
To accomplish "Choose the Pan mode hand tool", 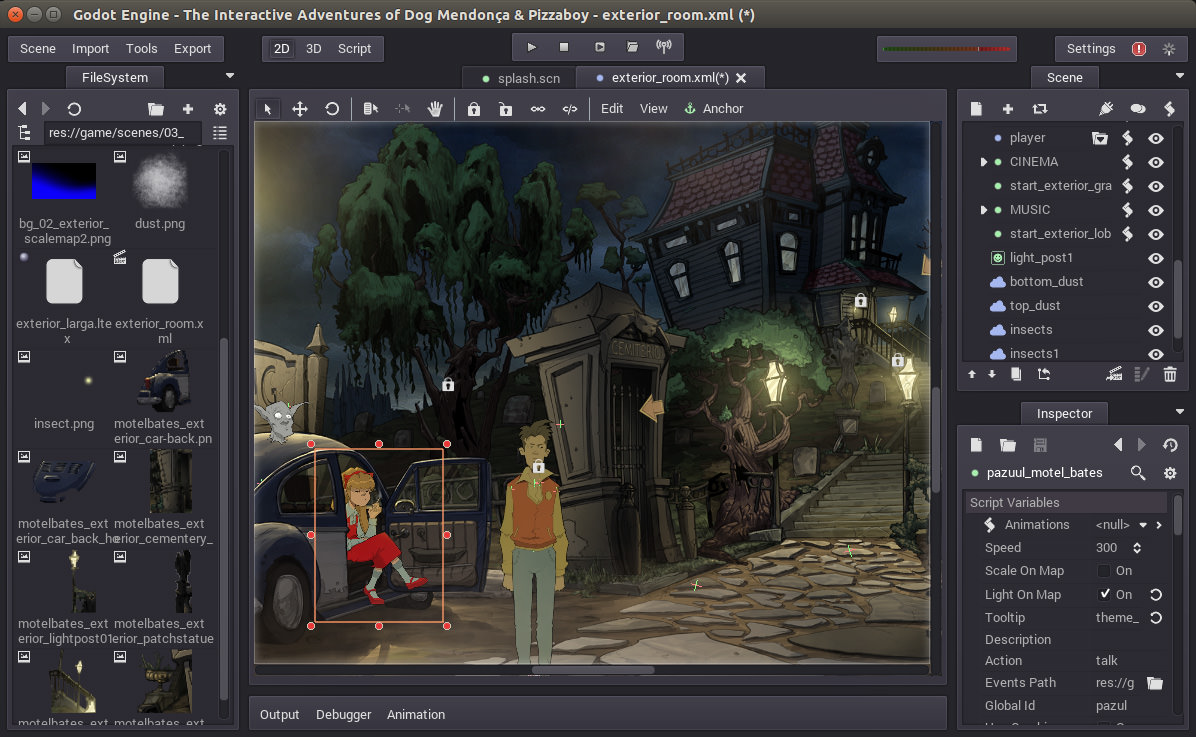I will (x=435, y=108).
